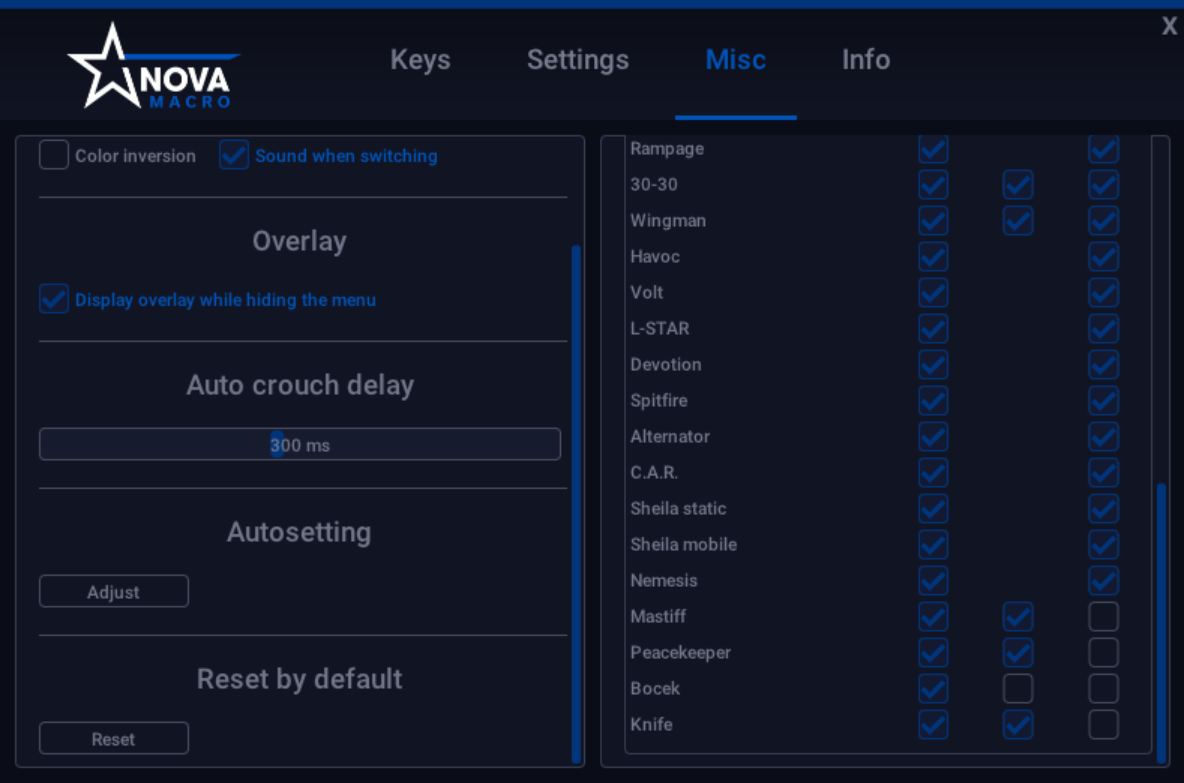Toggle the first Devotion checkbox
Viewport: 1184px width, 783px height.
(933, 365)
